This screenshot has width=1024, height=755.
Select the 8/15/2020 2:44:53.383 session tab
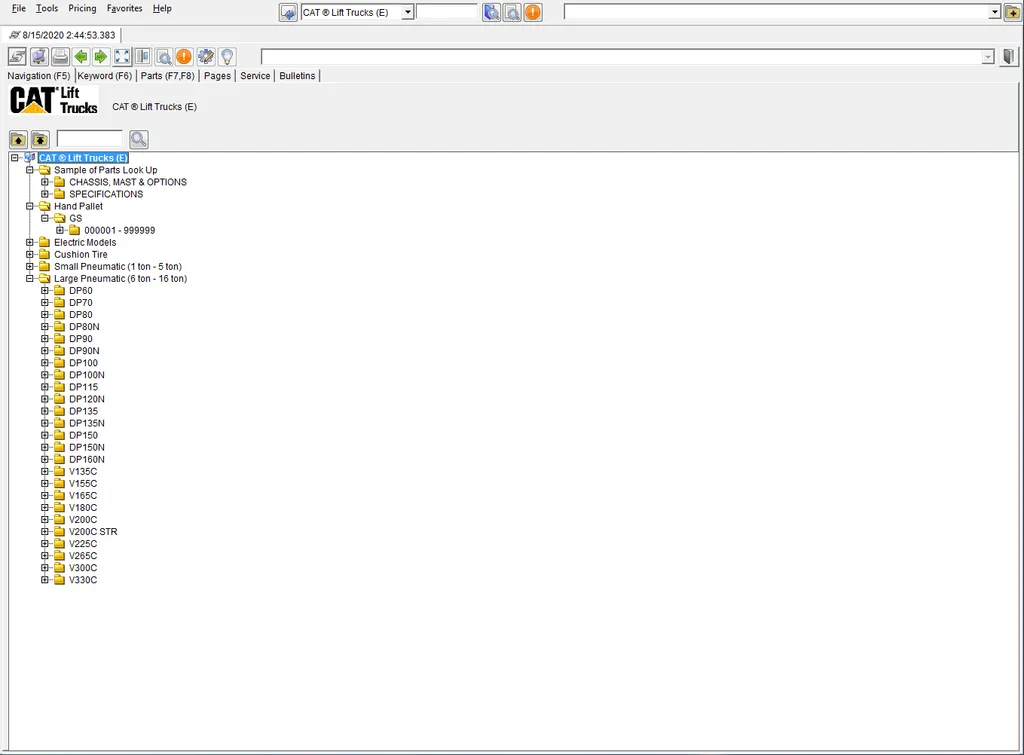63,35
